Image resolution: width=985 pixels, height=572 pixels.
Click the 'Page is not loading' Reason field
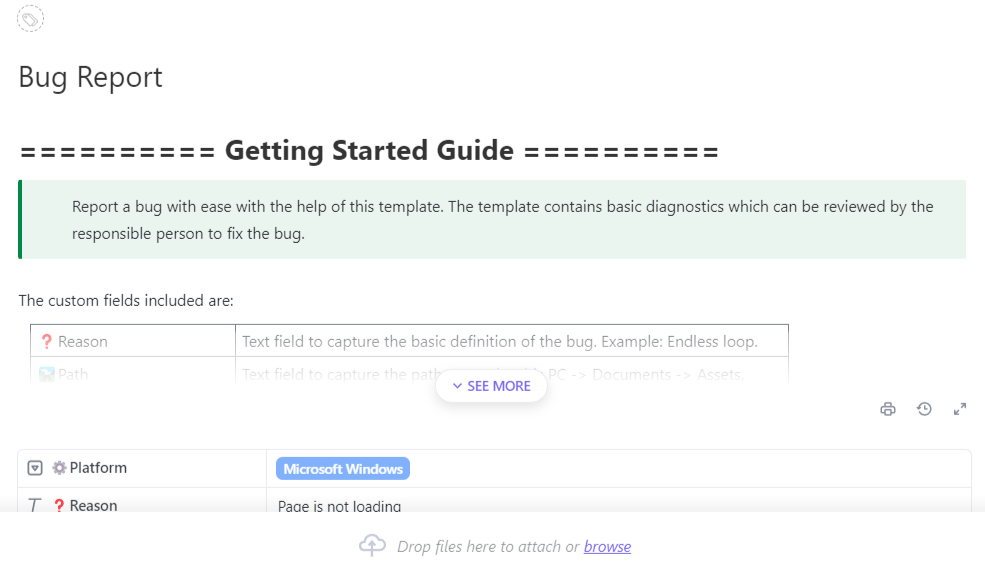point(339,506)
